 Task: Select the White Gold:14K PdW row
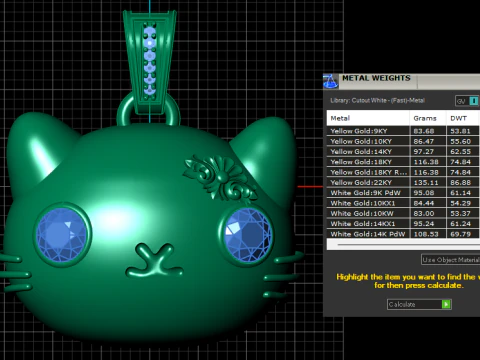[x=403, y=234]
